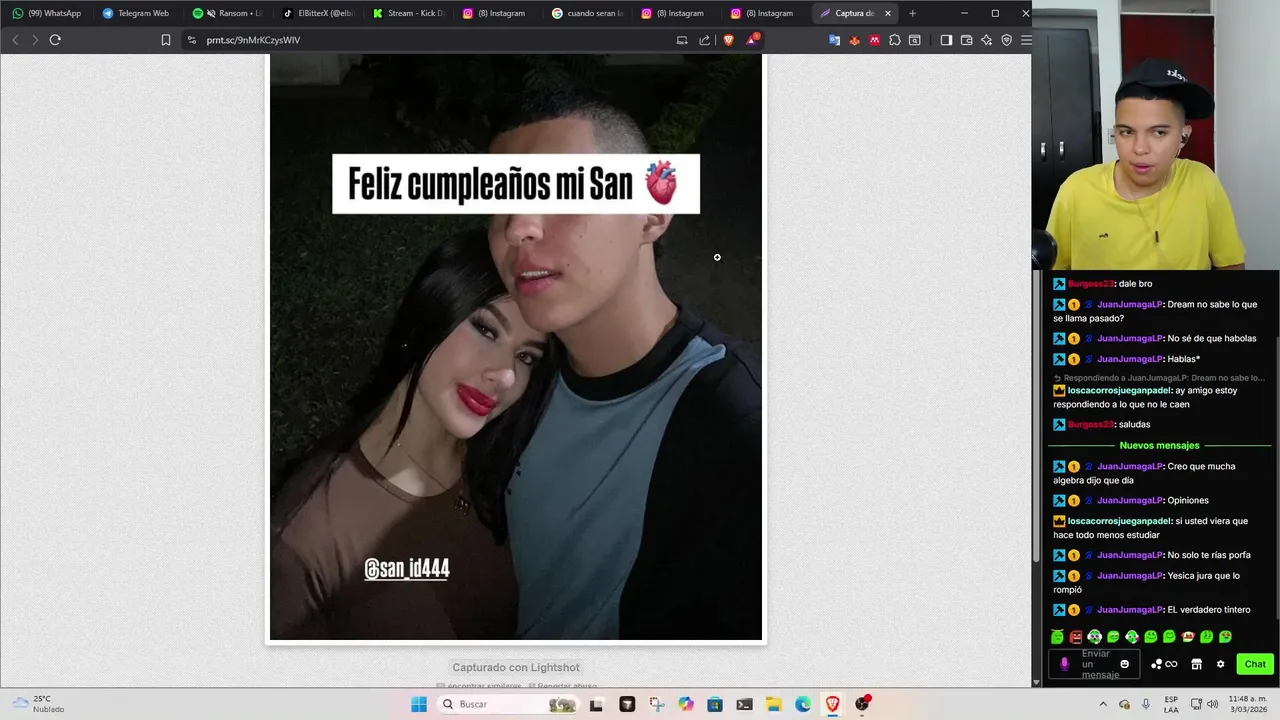Open Brave Rewards triangle icon
The height and width of the screenshot is (720, 1280).
pyautogui.click(x=751, y=40)
